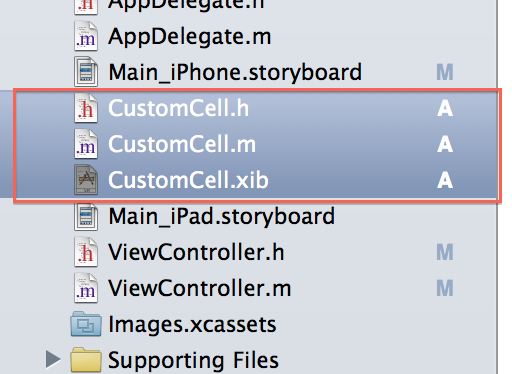This screenshot has width=512, height=374.
Task: Open the Supporting Files folder
Action: point(86,360)
